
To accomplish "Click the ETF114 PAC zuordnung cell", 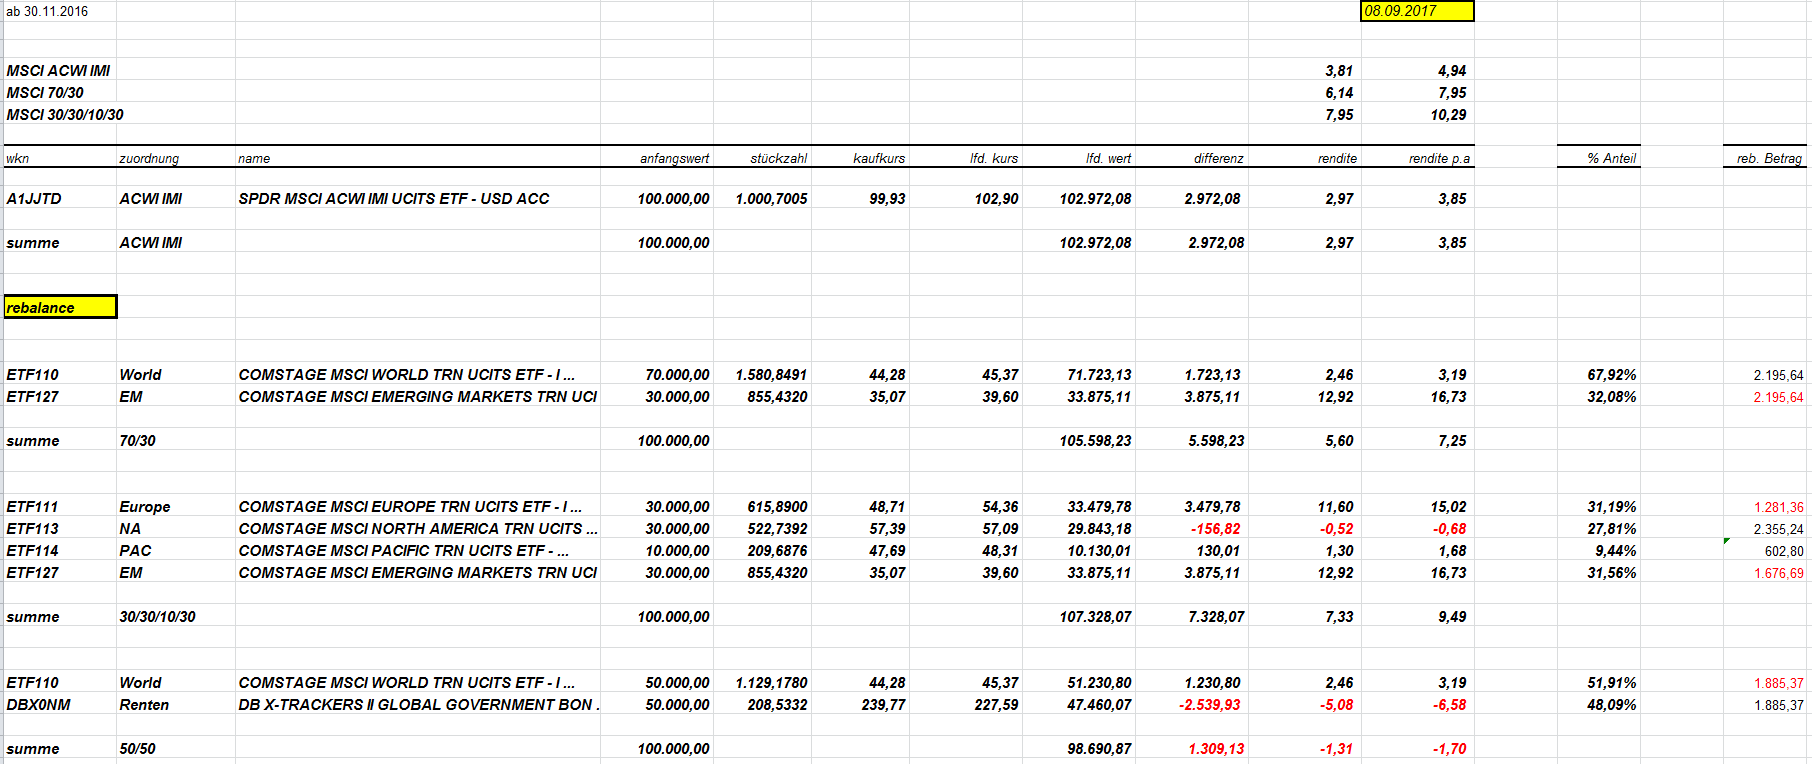I will coord(176,551).
